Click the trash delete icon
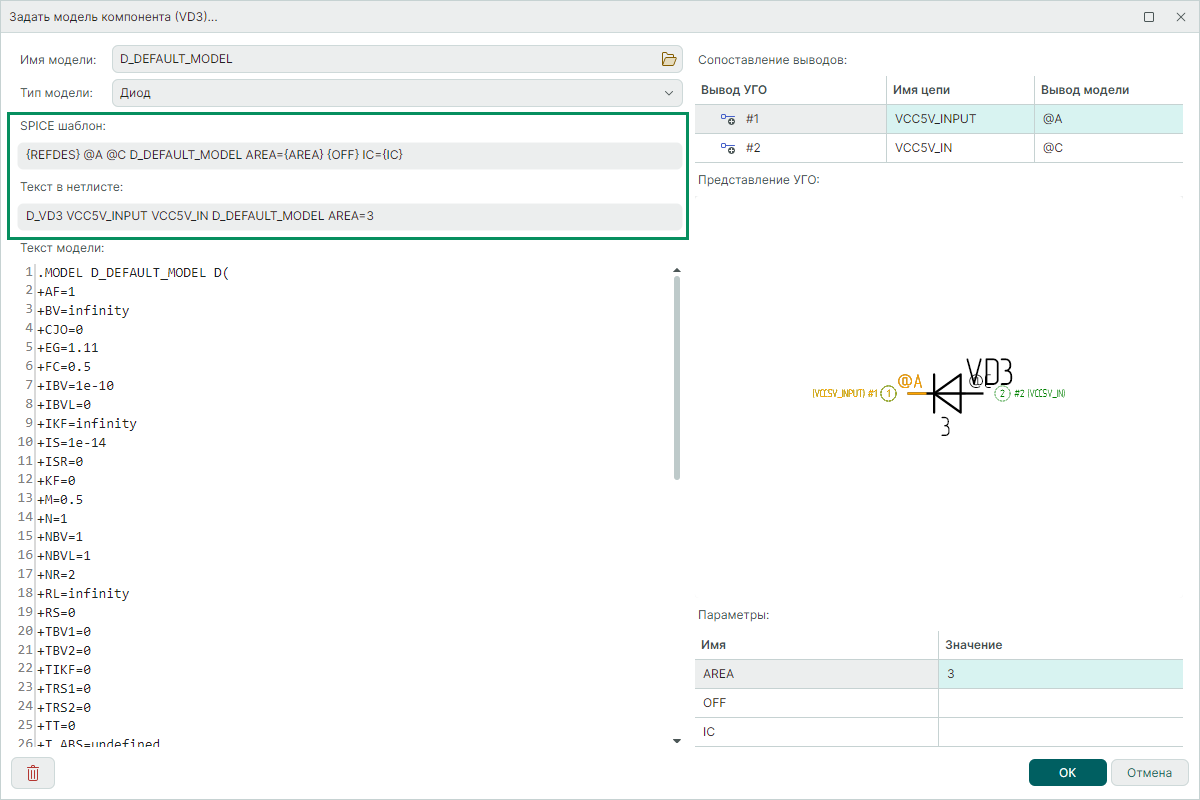Screen dimensions: 1200x800 click(33, 773)
